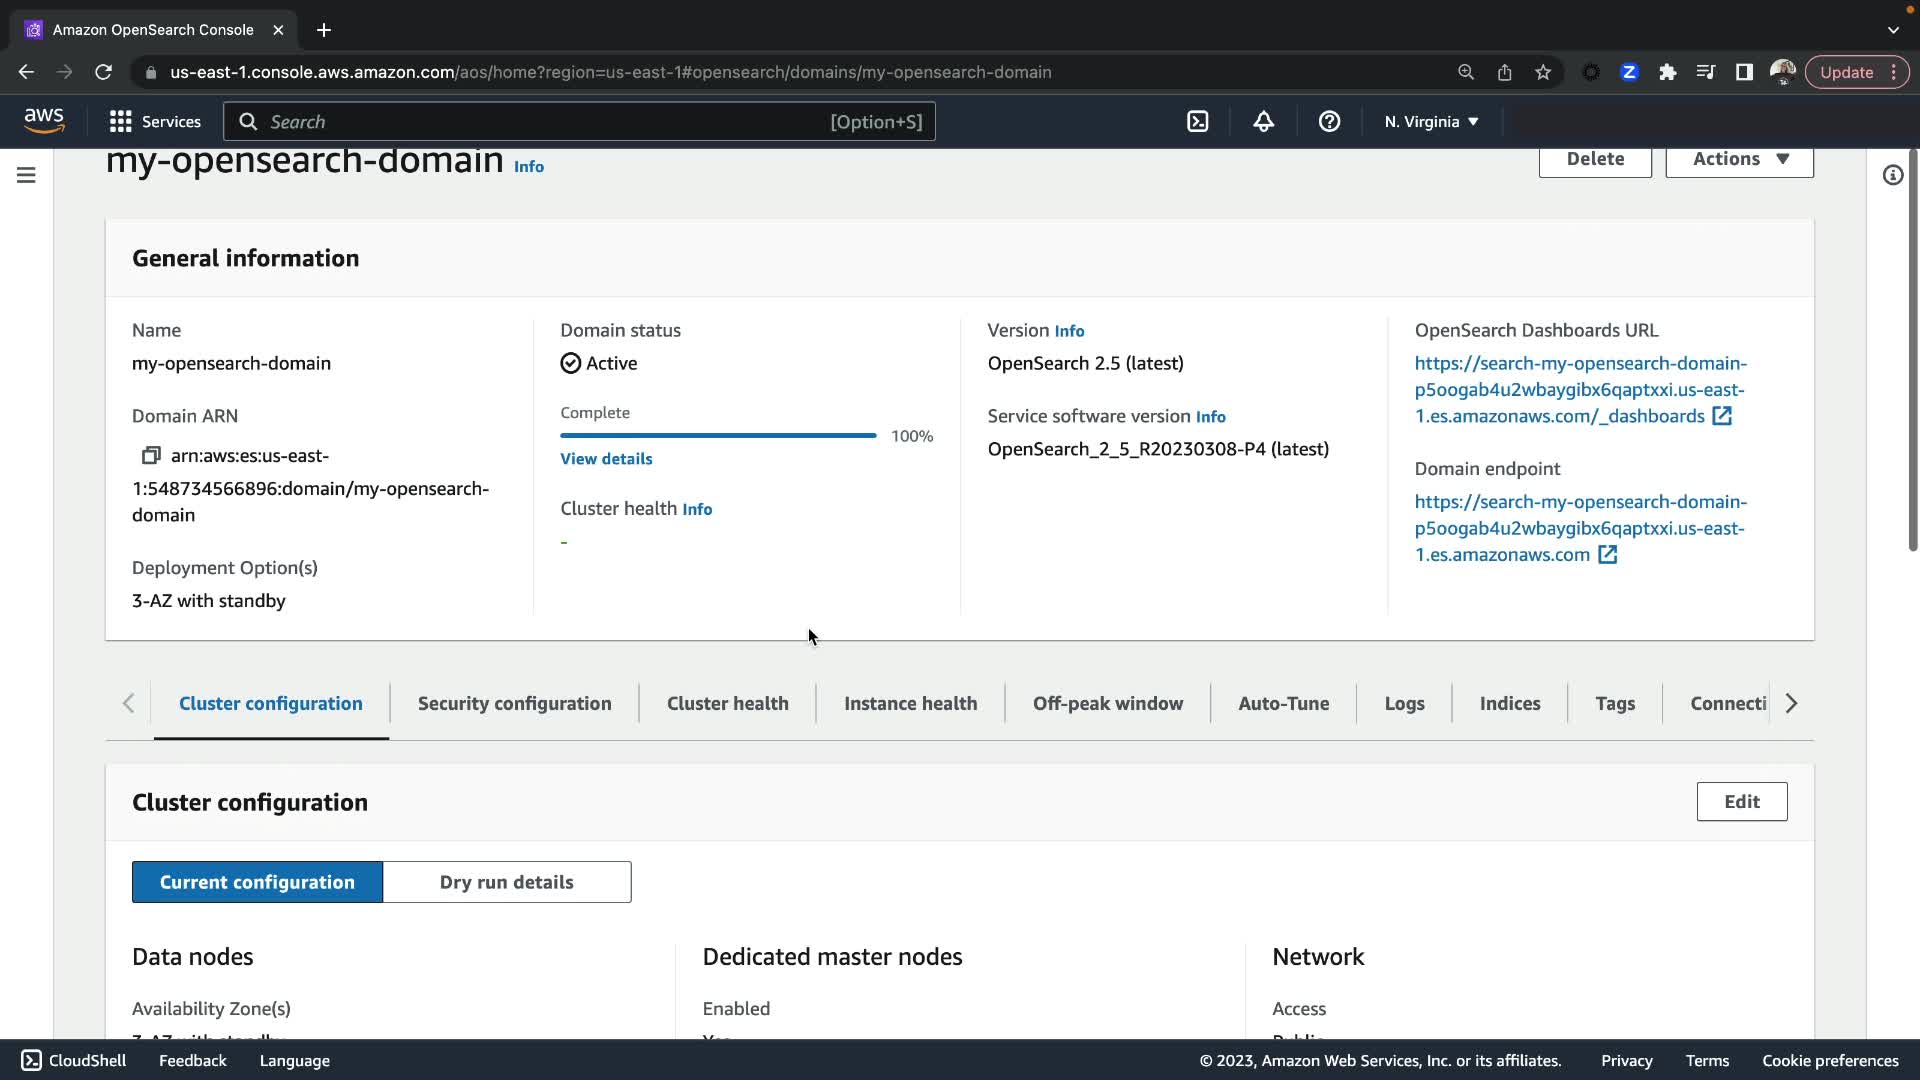1920x1080 pixels.
Task: Go to the AWS logo home
Action: click(44, 120)
